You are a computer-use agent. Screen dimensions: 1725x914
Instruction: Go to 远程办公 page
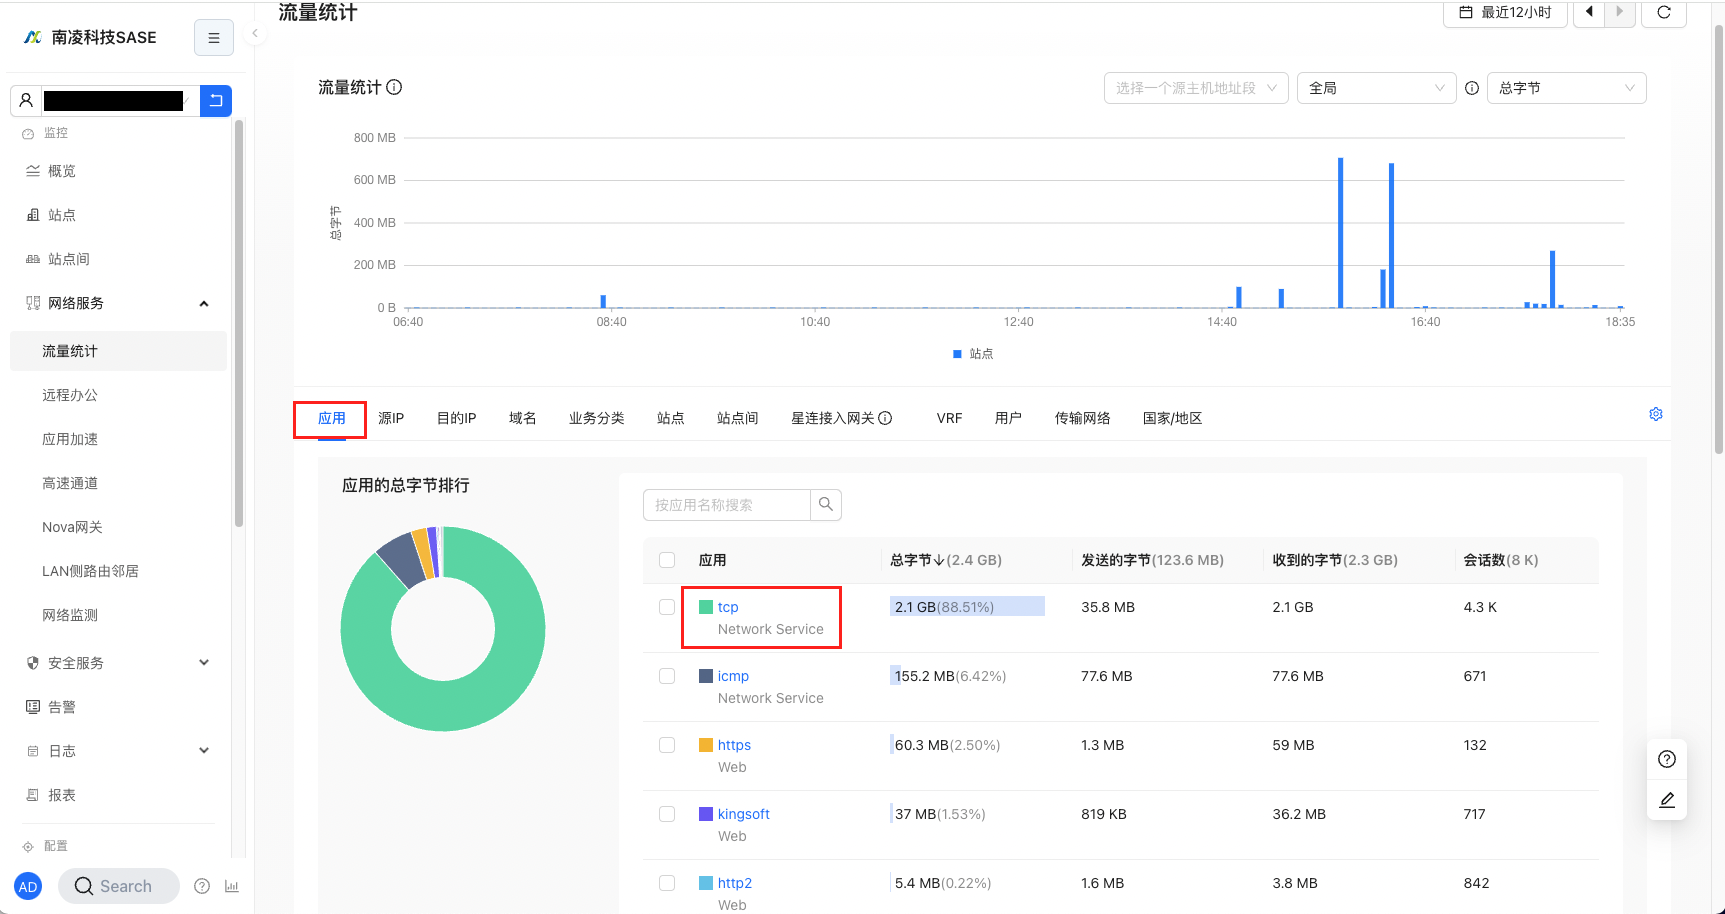click(70, 395)
